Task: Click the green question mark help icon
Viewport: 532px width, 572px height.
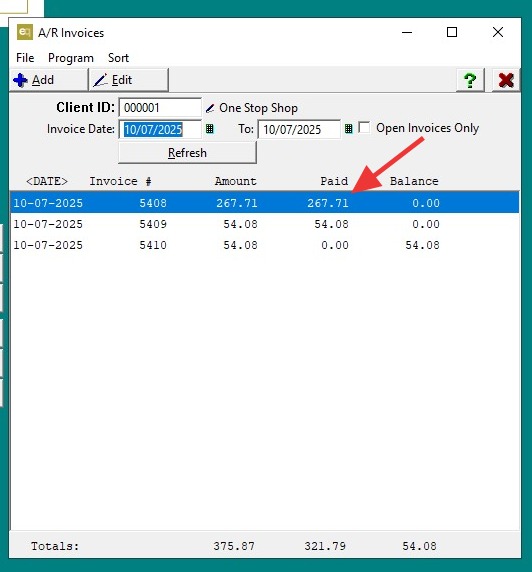Action: (470, 80)
